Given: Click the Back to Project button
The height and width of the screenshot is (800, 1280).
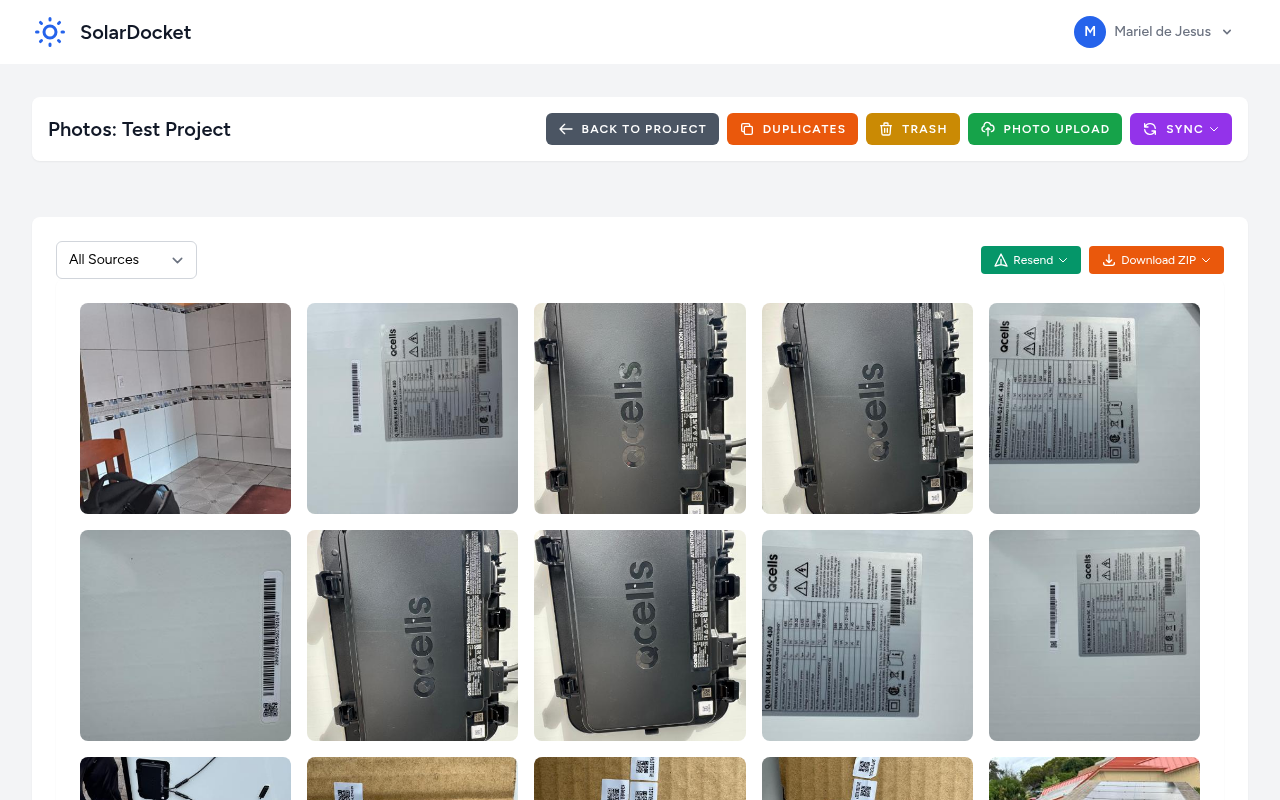Looking at the screenshot, I should click(x=632, y=129).
